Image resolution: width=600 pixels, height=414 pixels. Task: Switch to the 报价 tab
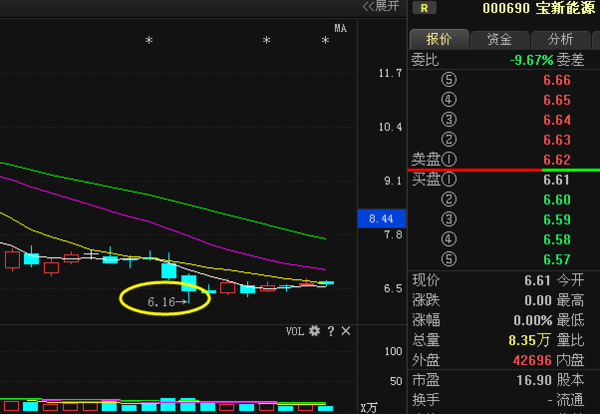439,39
